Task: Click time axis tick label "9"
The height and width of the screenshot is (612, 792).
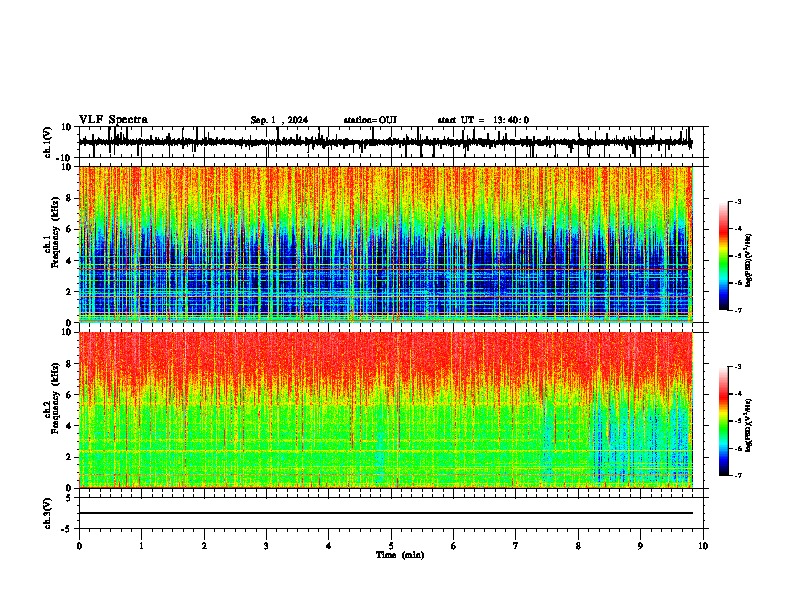Action: (640, 546)
